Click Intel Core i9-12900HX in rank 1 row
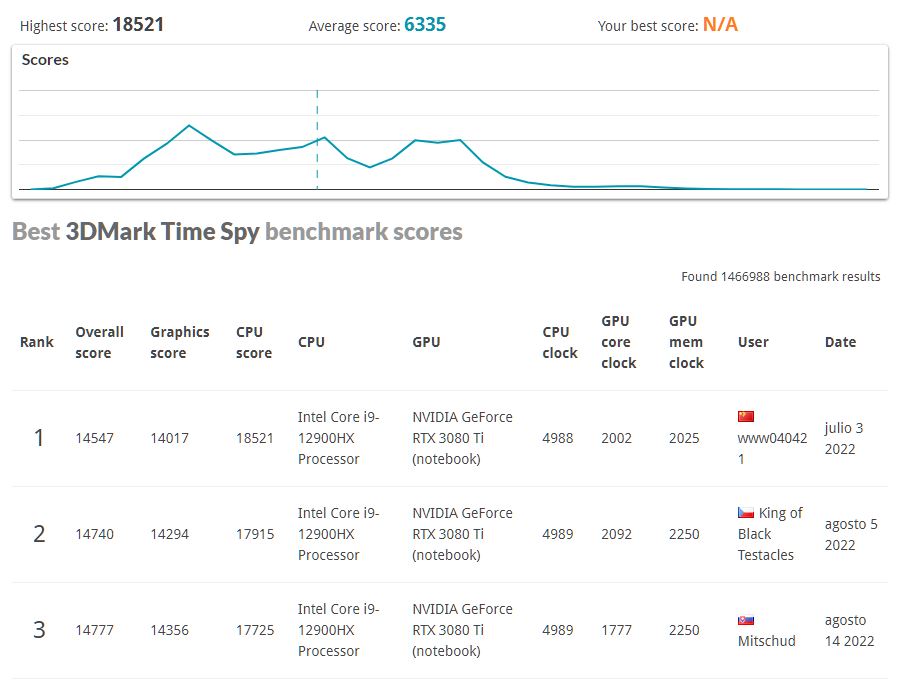The image size is (898, 684). coord(338,438)
